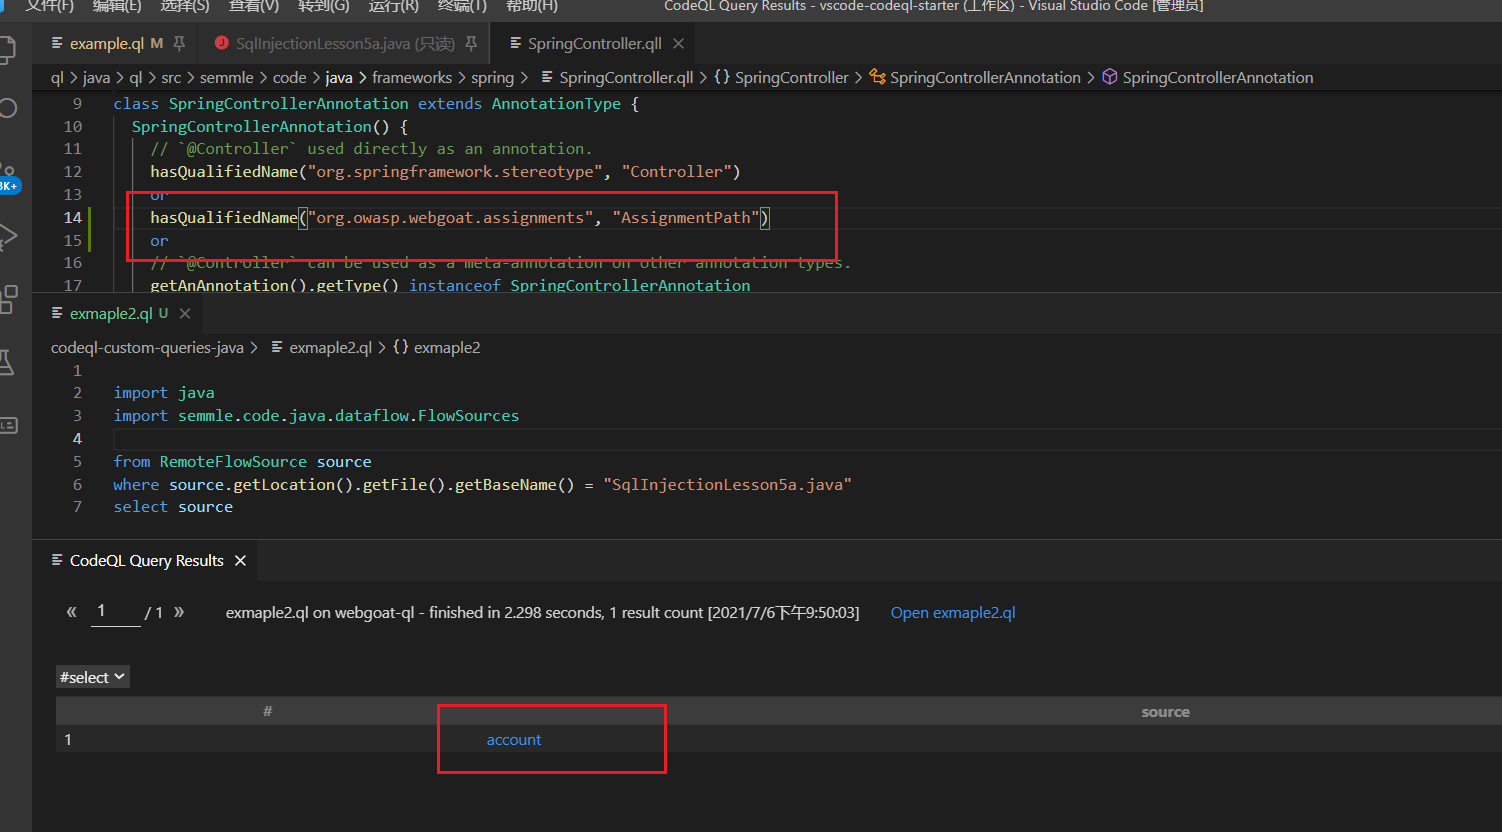Image resolution: width=1502 pixels, height=832 pixels.
Task: Click the select keyword on line 7
Action: (141, 507)
